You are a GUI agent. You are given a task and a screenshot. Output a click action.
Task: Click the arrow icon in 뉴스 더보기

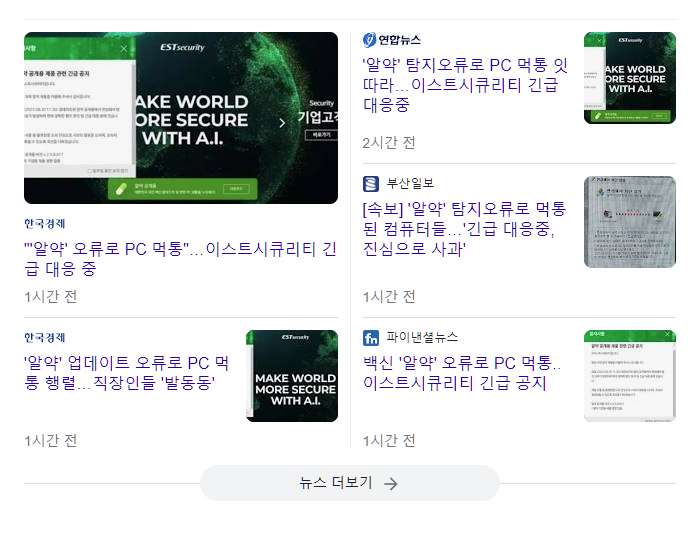pos(391,484)
